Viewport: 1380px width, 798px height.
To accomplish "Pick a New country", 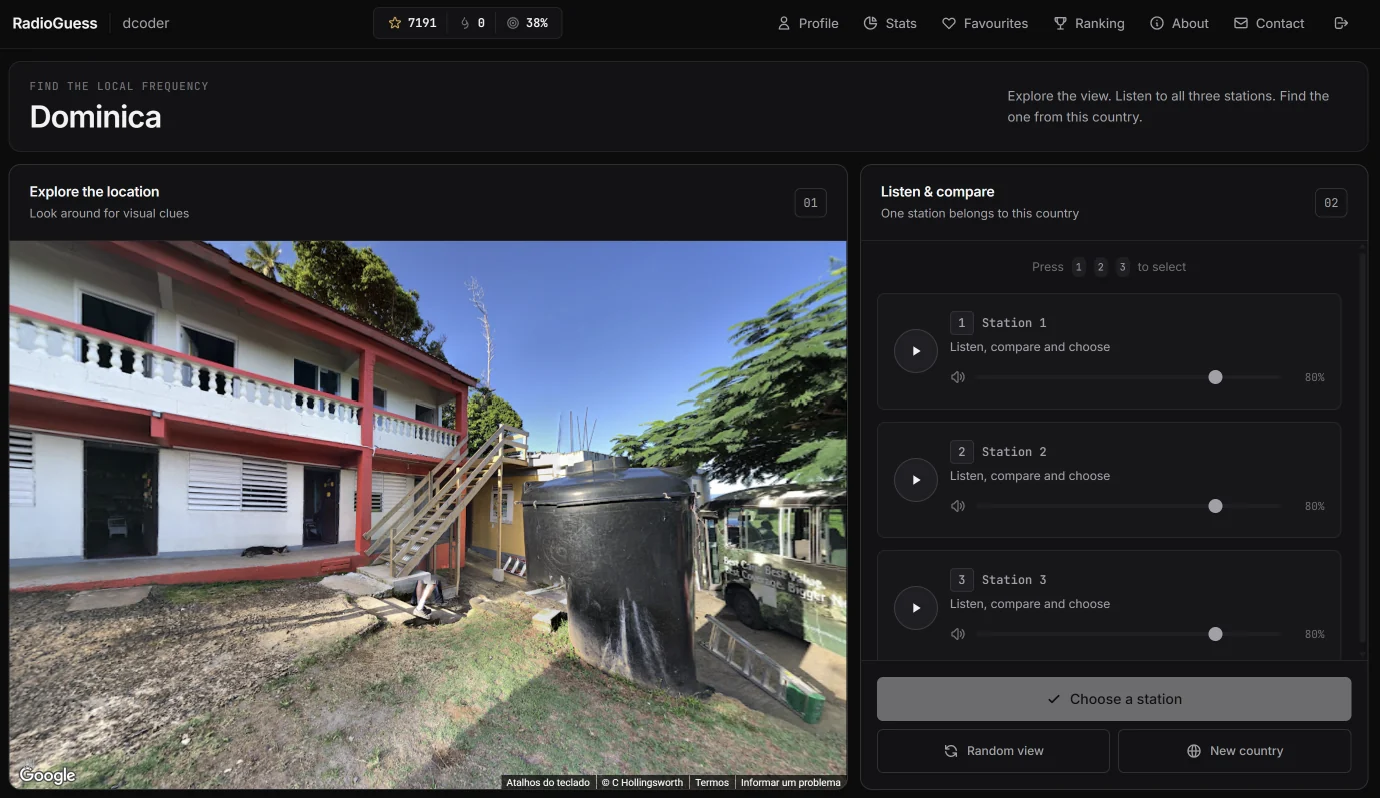I will click(1234, 751).
